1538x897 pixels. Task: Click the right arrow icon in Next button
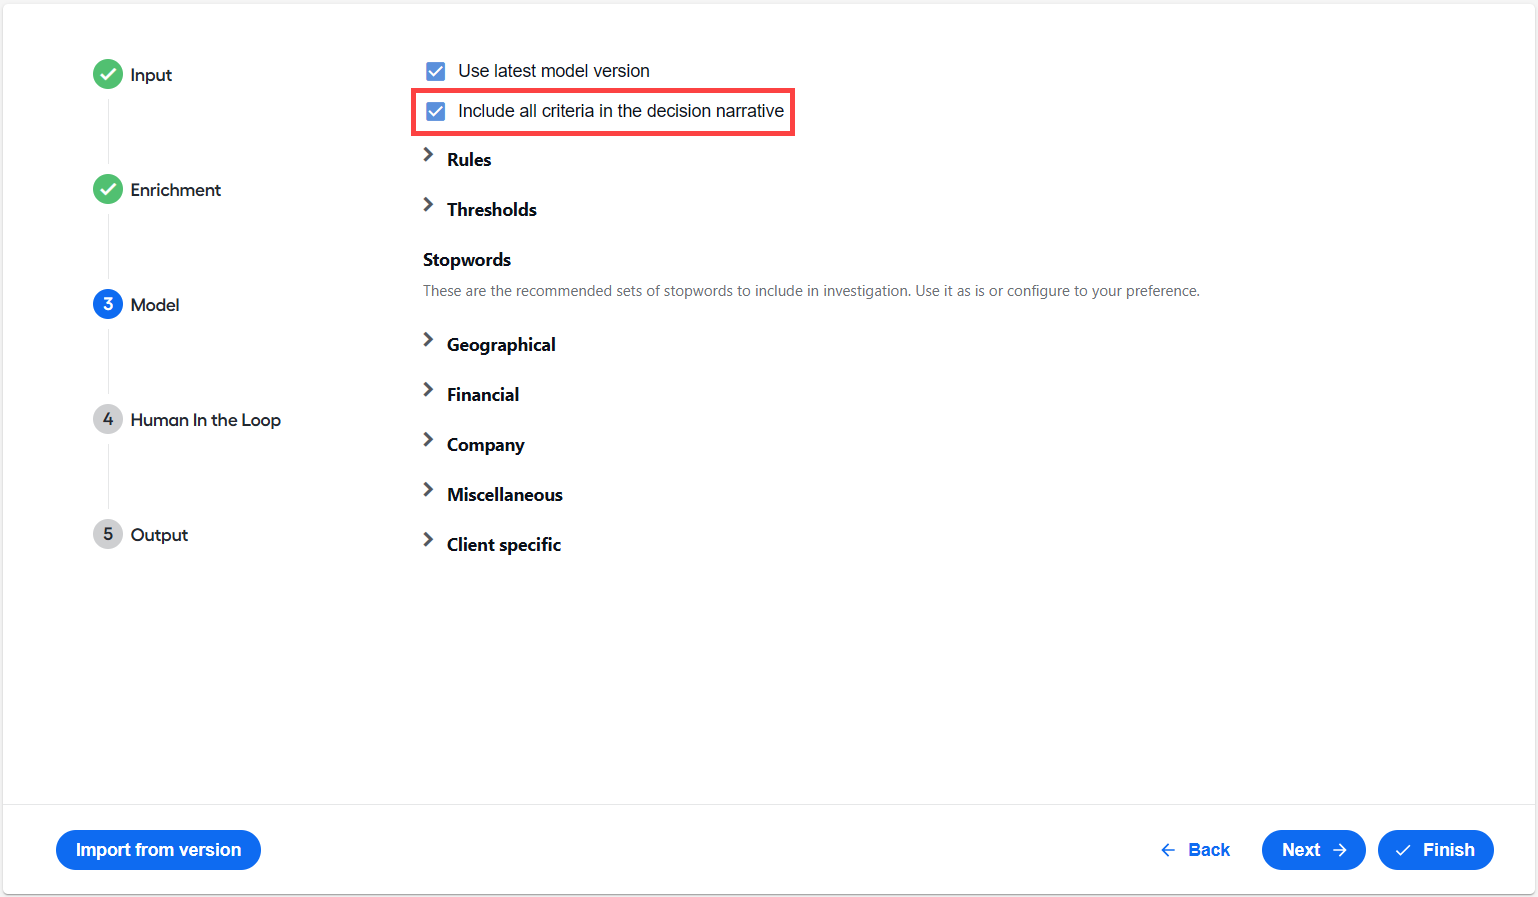point(1340,850)
